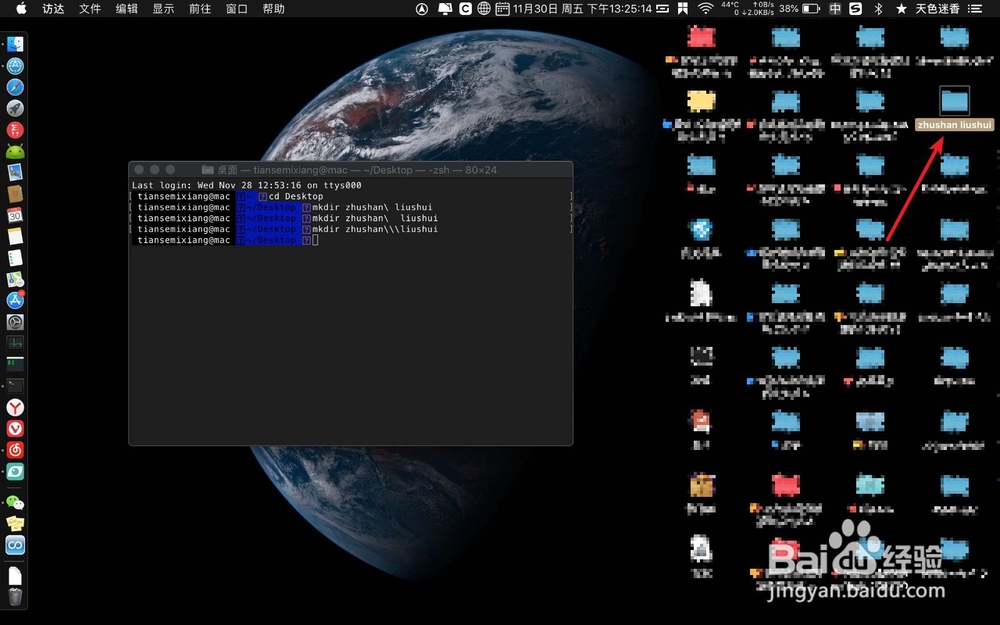Screen dimensions: 1000x625
Task: Open WeChat in the Dock
Action: pos(15,503)
